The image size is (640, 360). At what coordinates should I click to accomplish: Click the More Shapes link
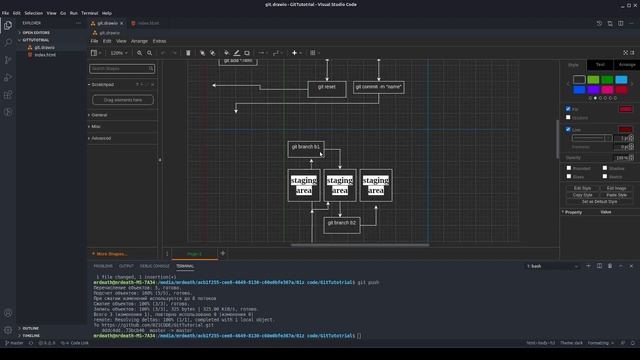tap(109, 254)
